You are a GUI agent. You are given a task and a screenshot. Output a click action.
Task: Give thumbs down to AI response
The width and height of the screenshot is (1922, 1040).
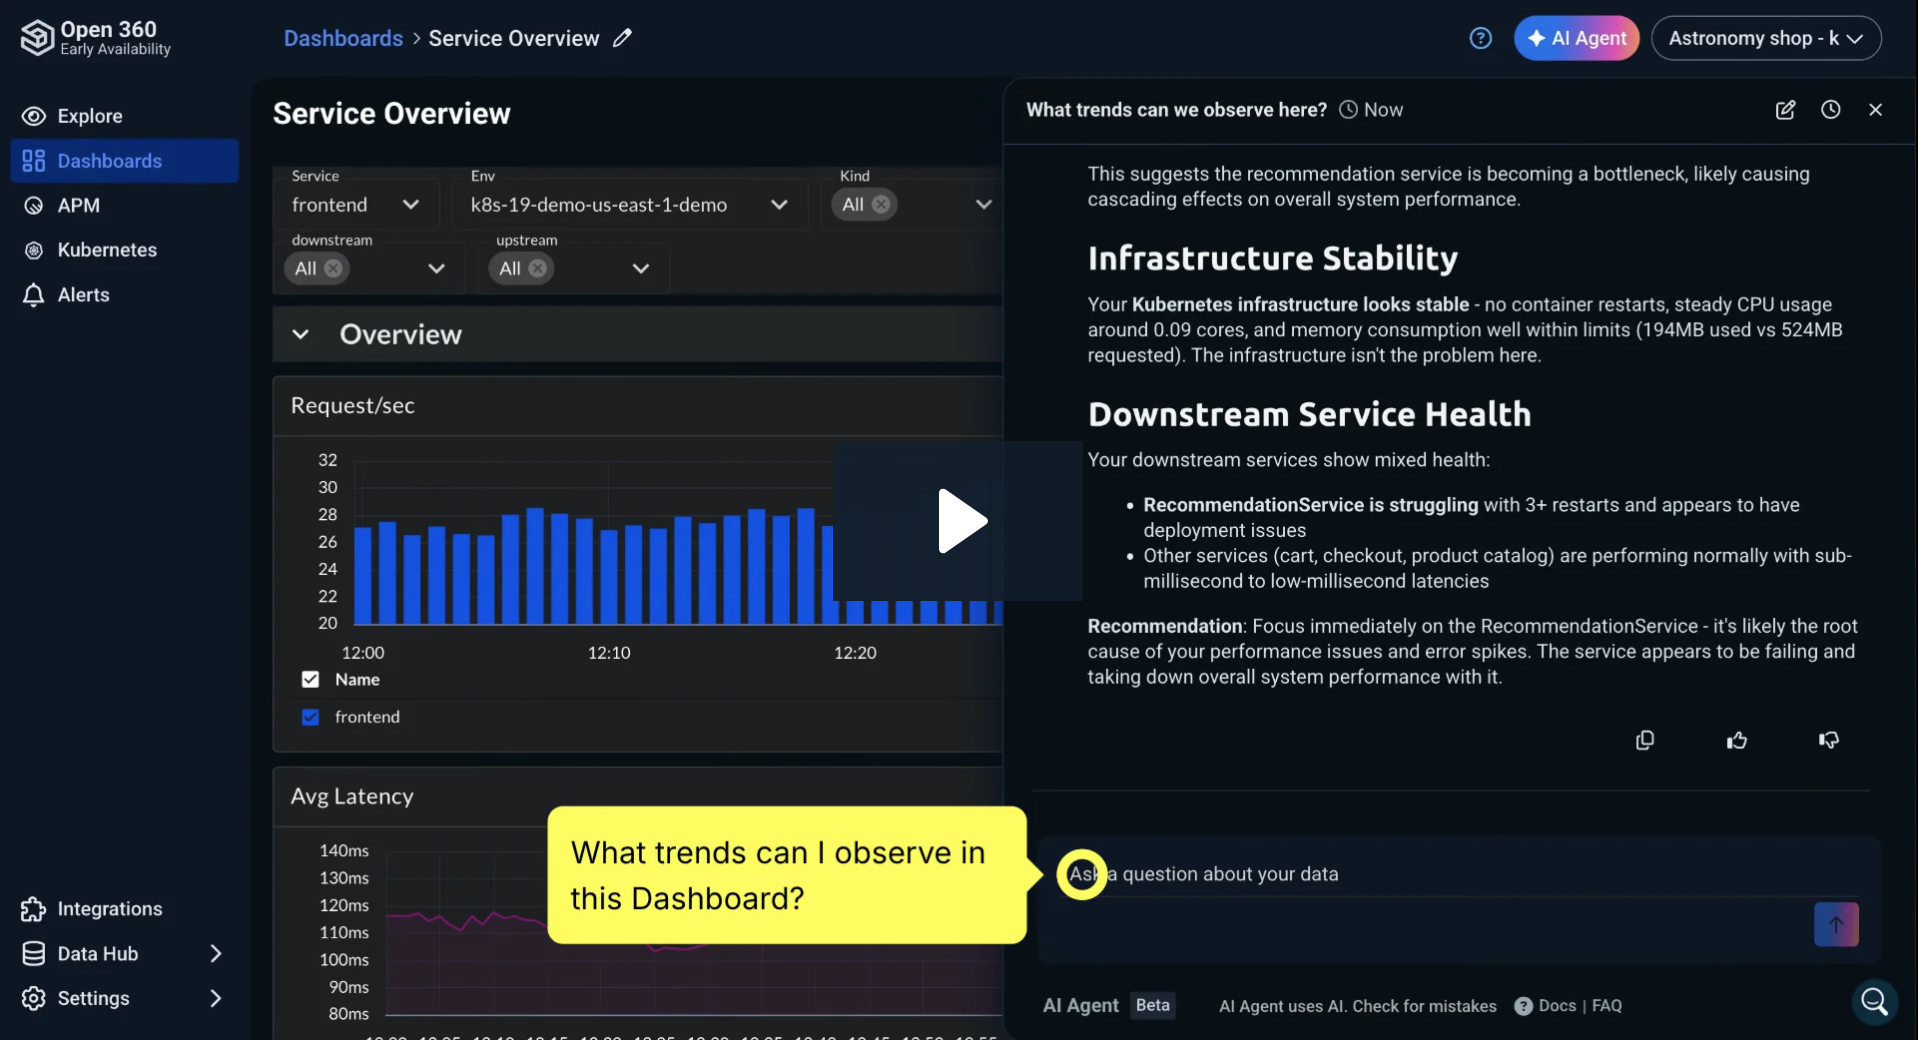pyautogui.click(x=1828, y=740)
